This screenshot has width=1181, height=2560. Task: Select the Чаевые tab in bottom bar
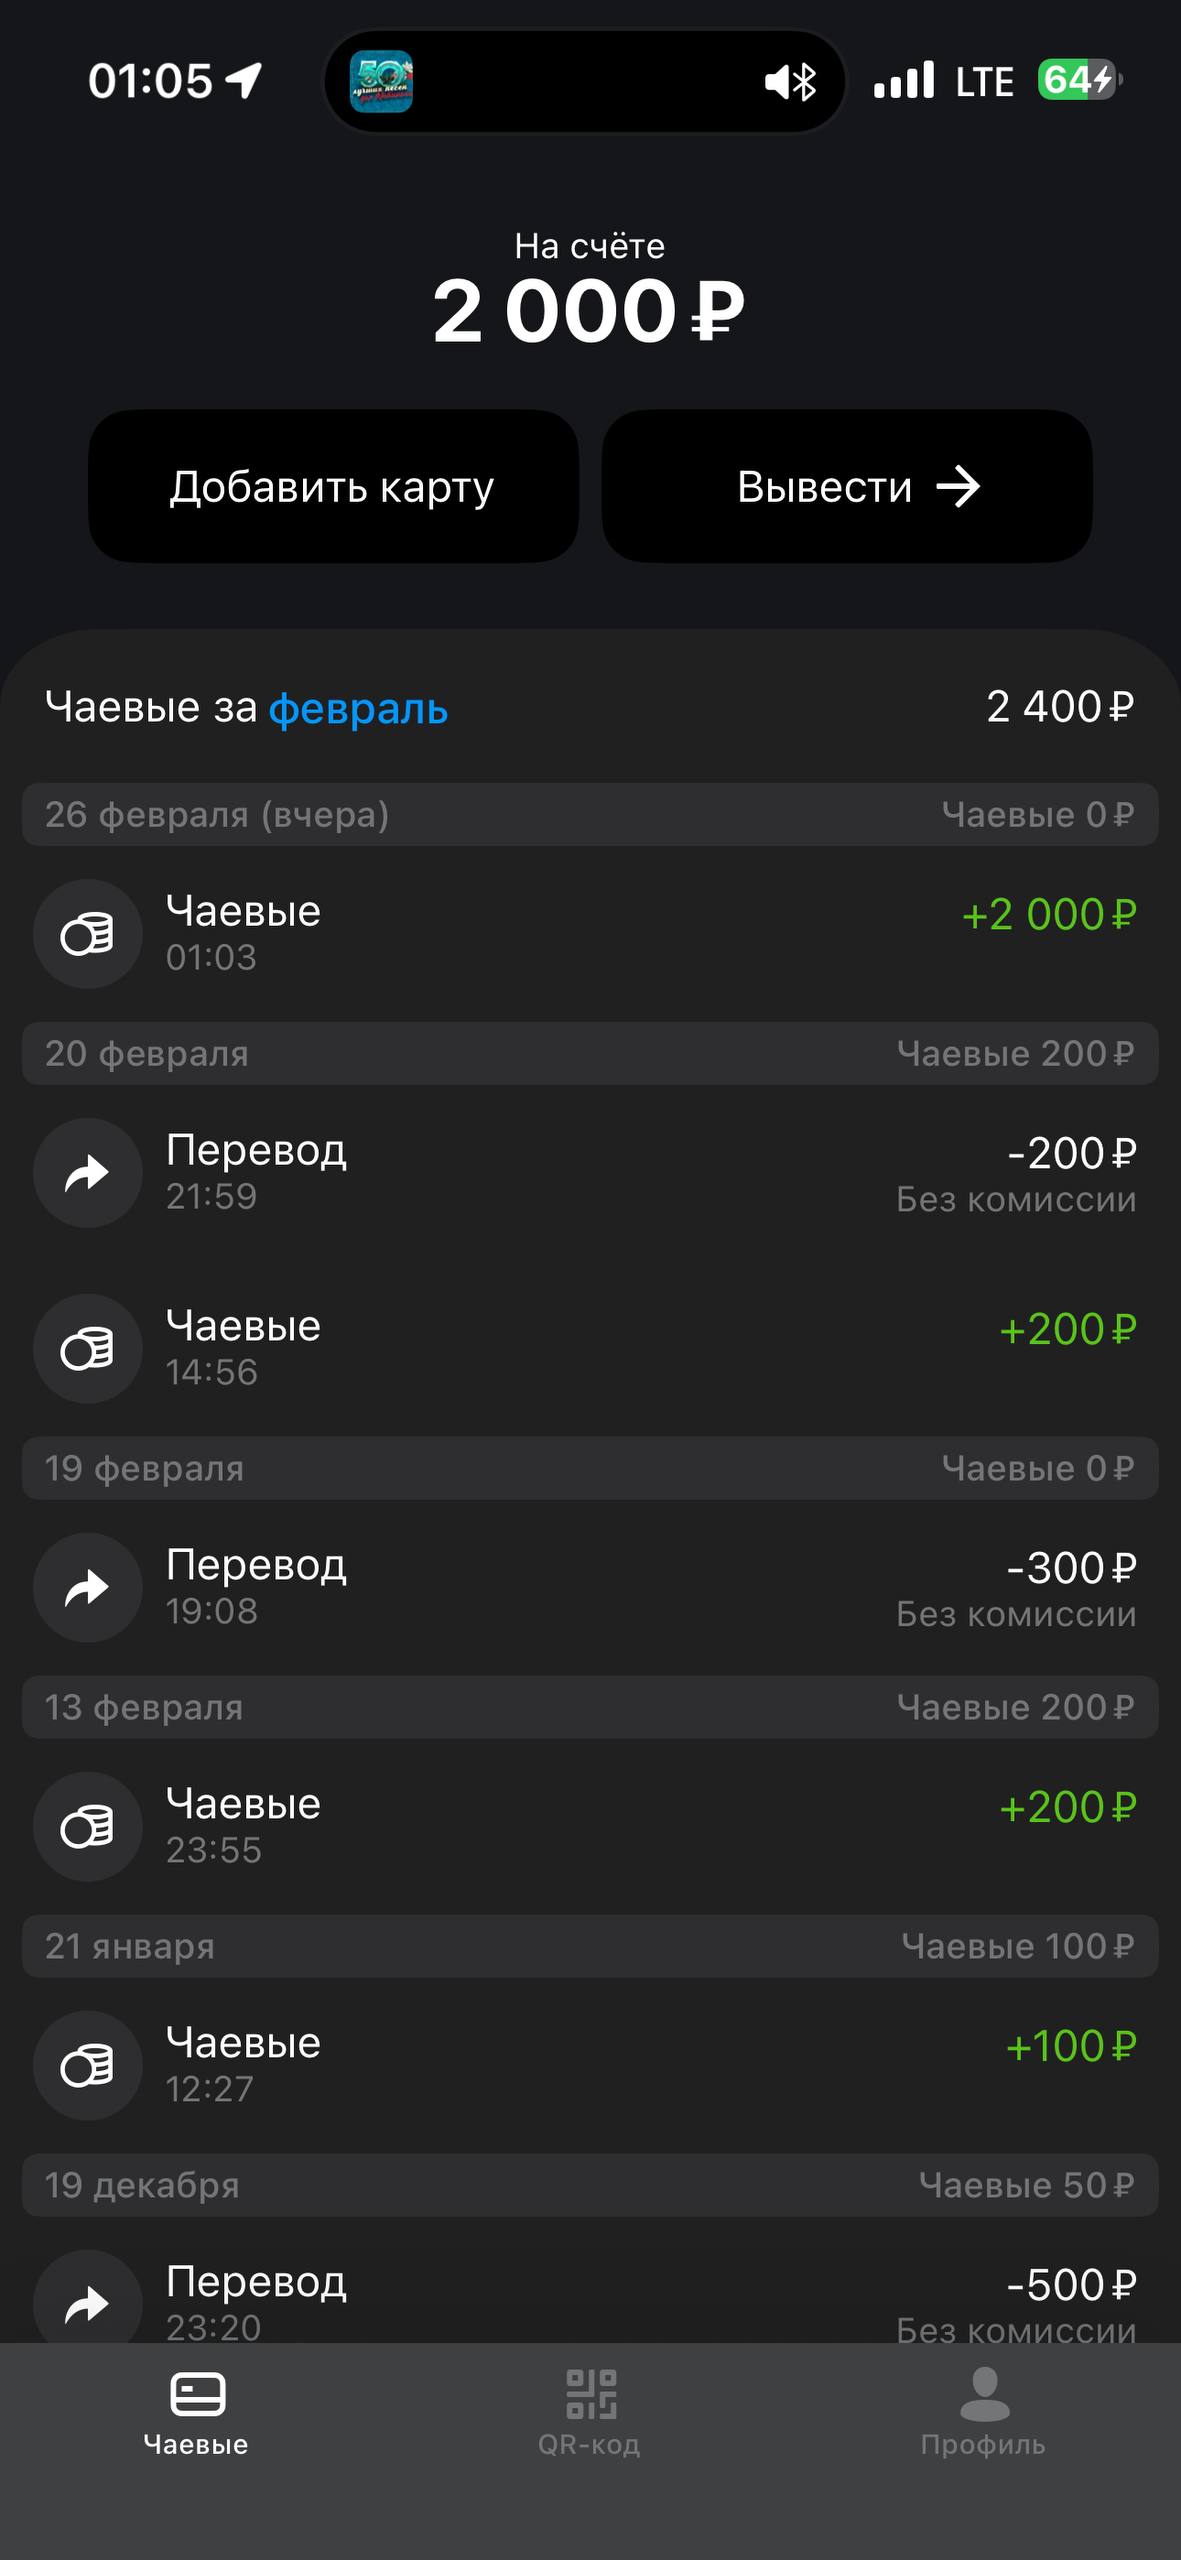pos(196,2412)
